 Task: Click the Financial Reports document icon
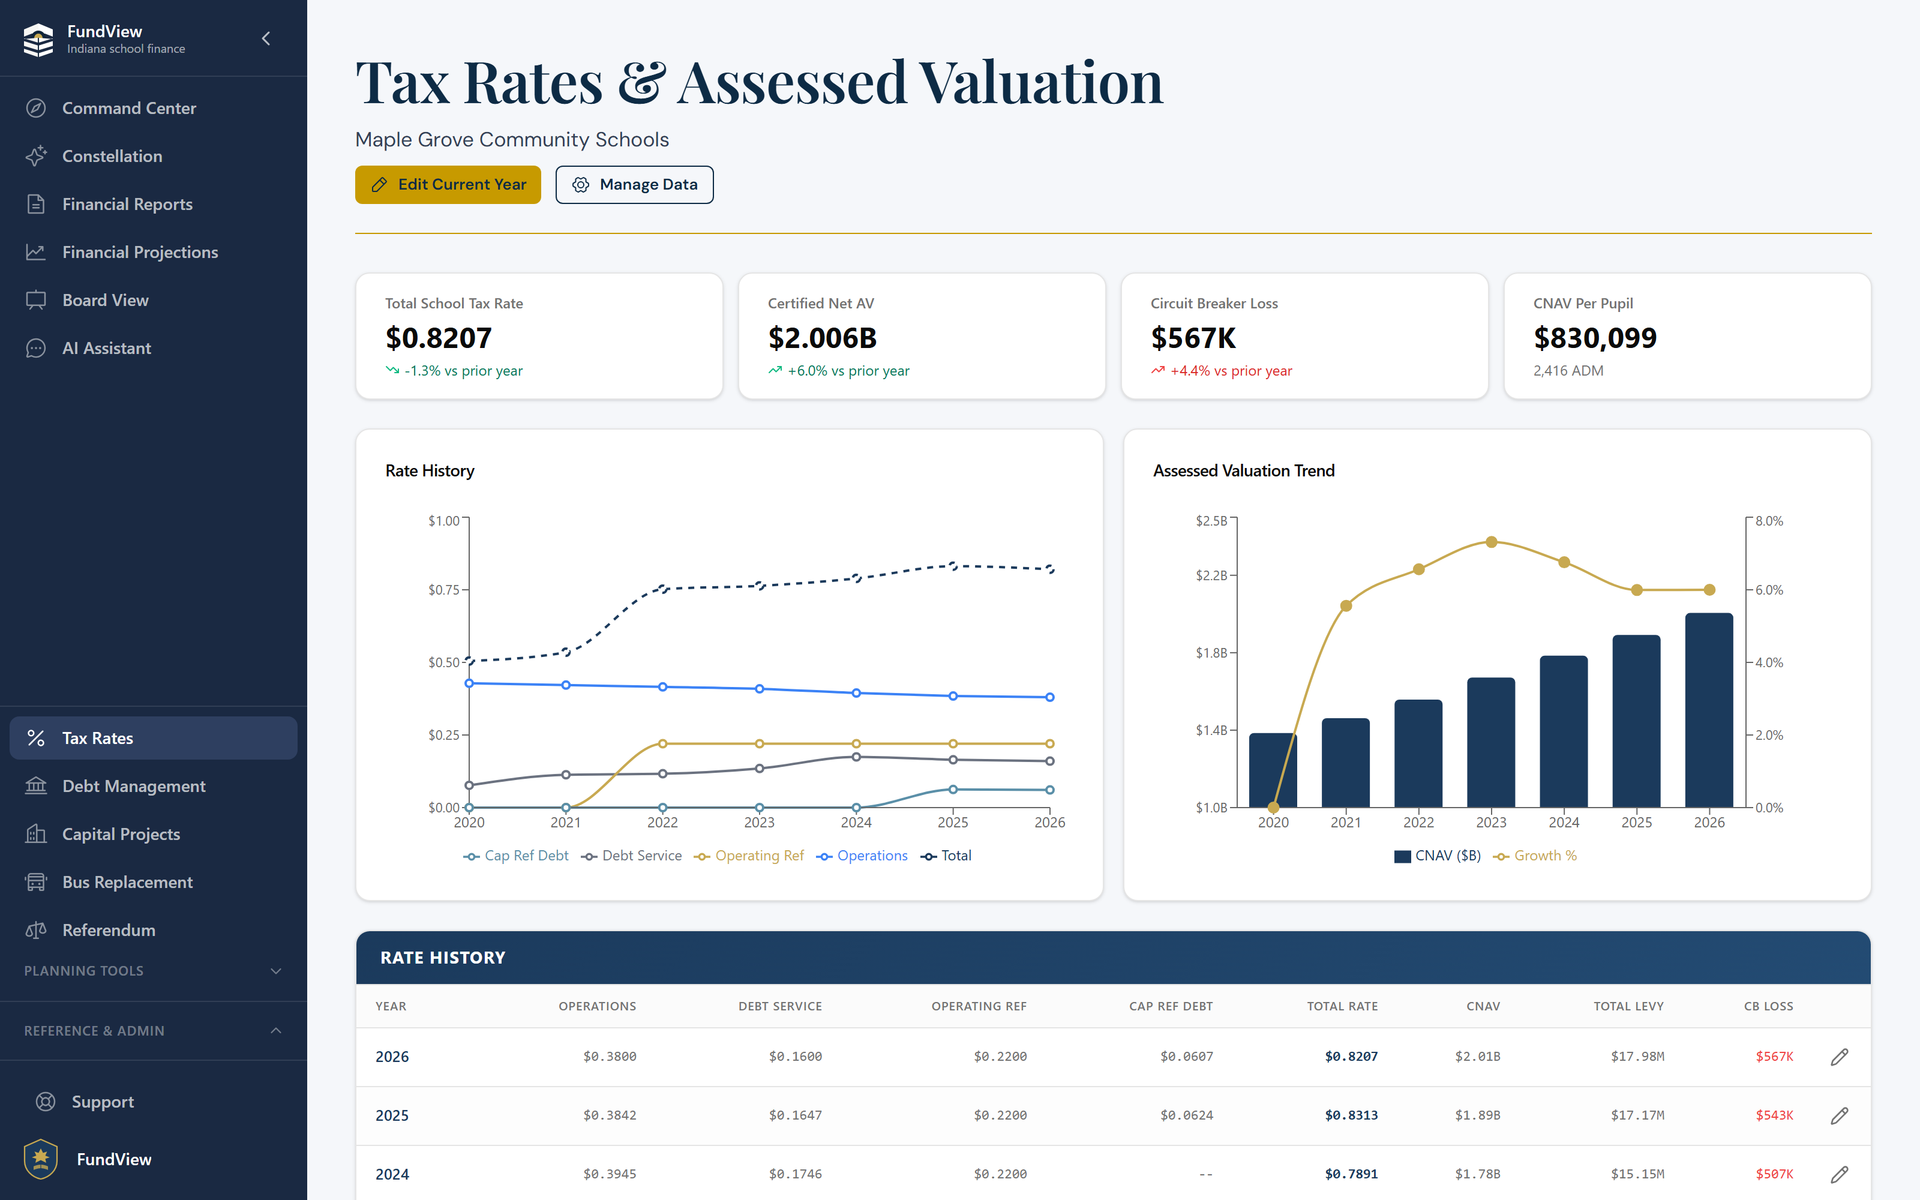[x=36, y=204]
